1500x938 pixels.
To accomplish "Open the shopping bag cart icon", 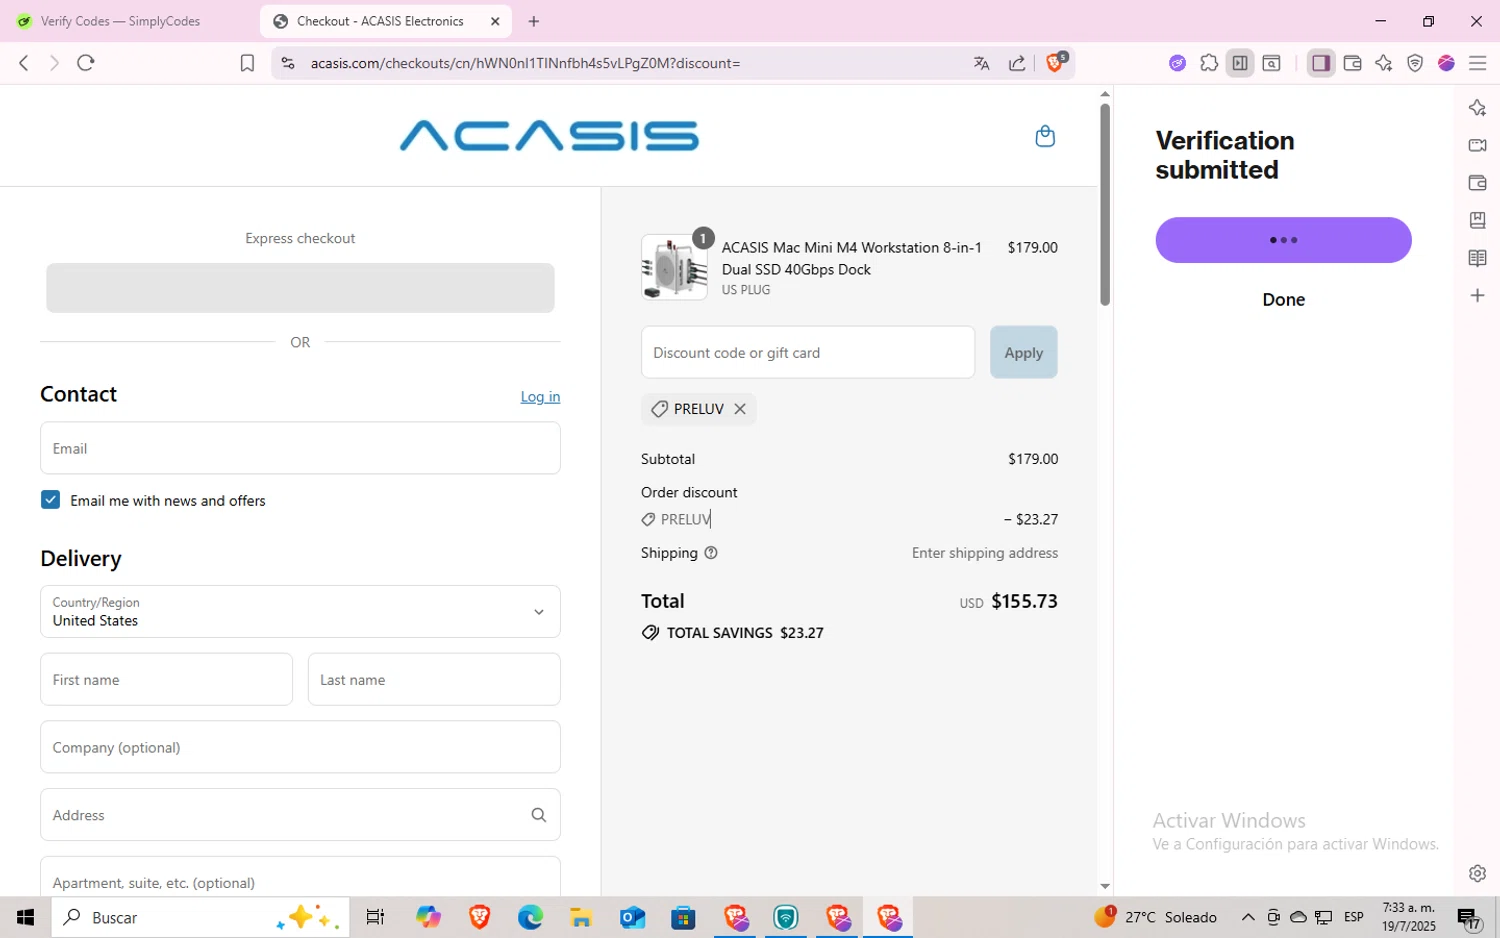I will pos(1045,136).
